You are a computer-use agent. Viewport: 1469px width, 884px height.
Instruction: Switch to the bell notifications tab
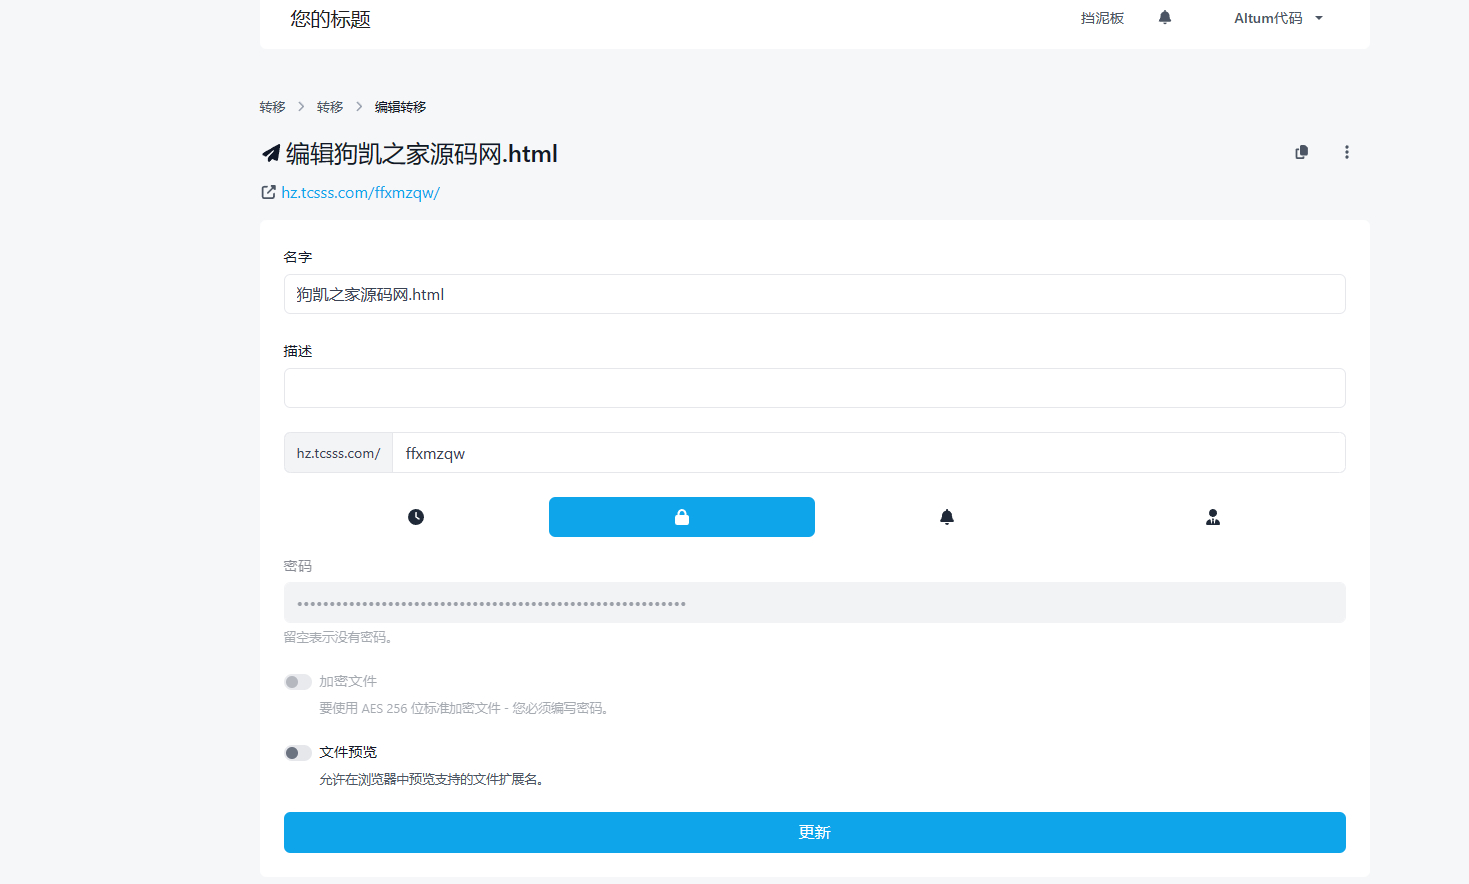point(947,517)
